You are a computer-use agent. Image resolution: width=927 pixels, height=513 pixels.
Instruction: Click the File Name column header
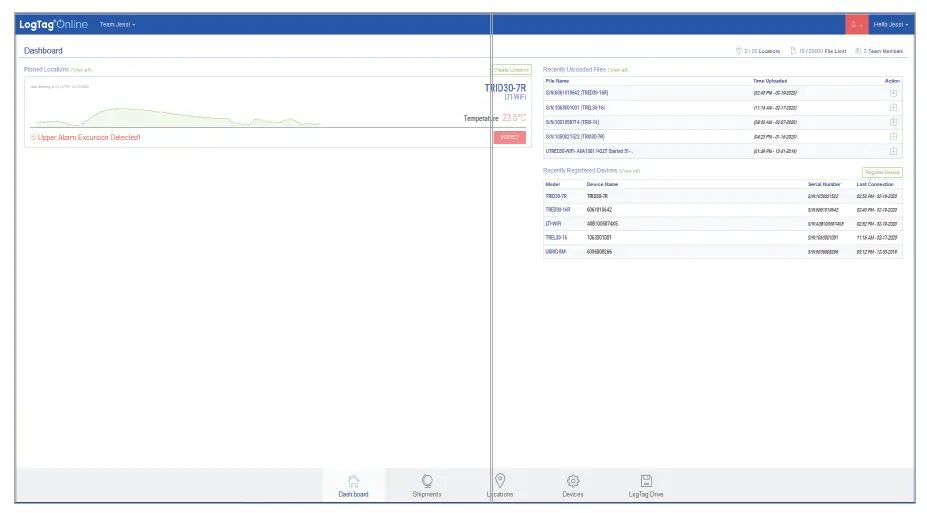coord(557,81)
